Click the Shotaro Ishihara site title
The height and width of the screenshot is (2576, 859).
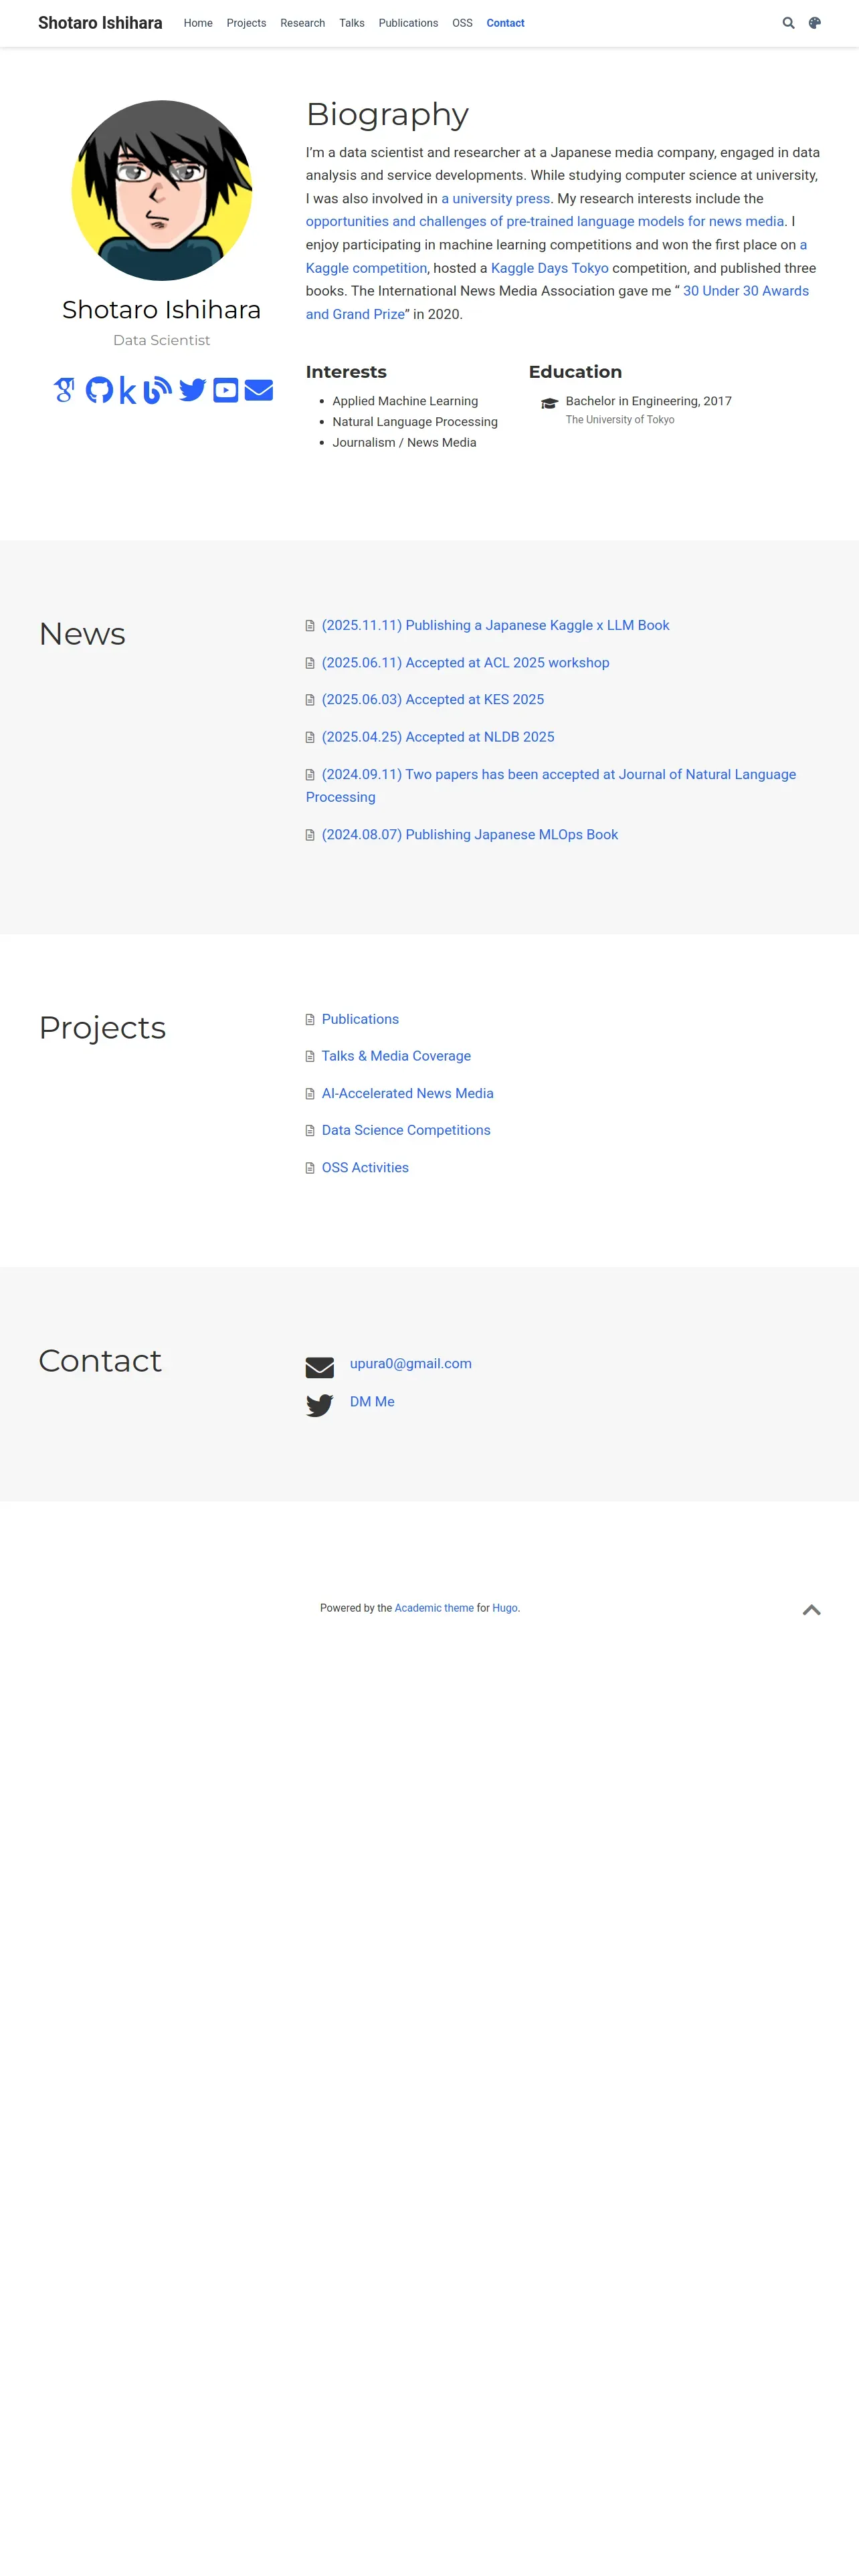(x=100, y=23)
